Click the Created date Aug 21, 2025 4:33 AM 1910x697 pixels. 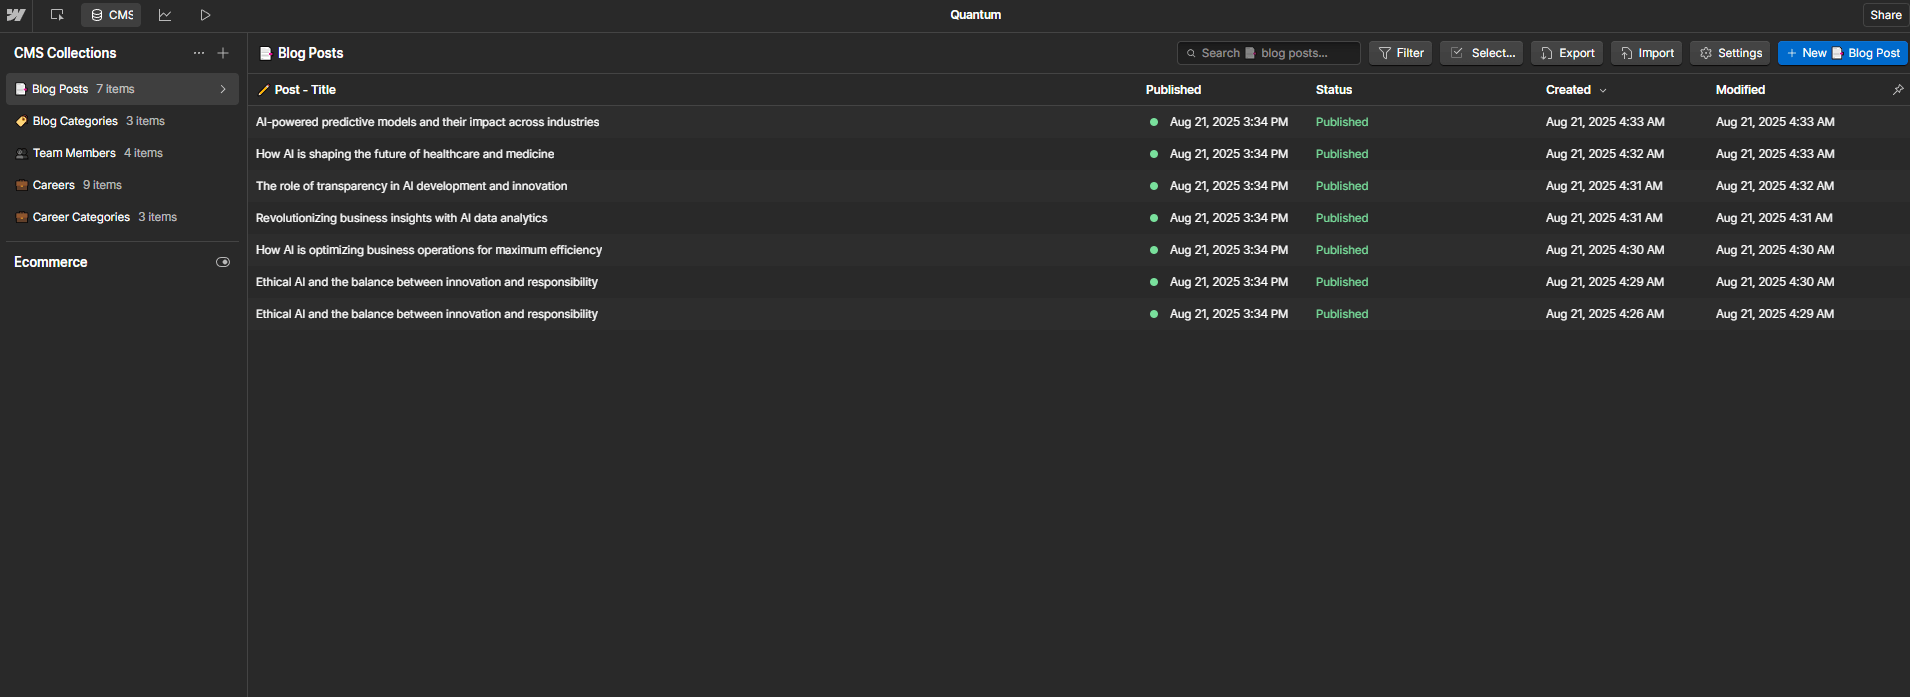tap(1605, 122)
